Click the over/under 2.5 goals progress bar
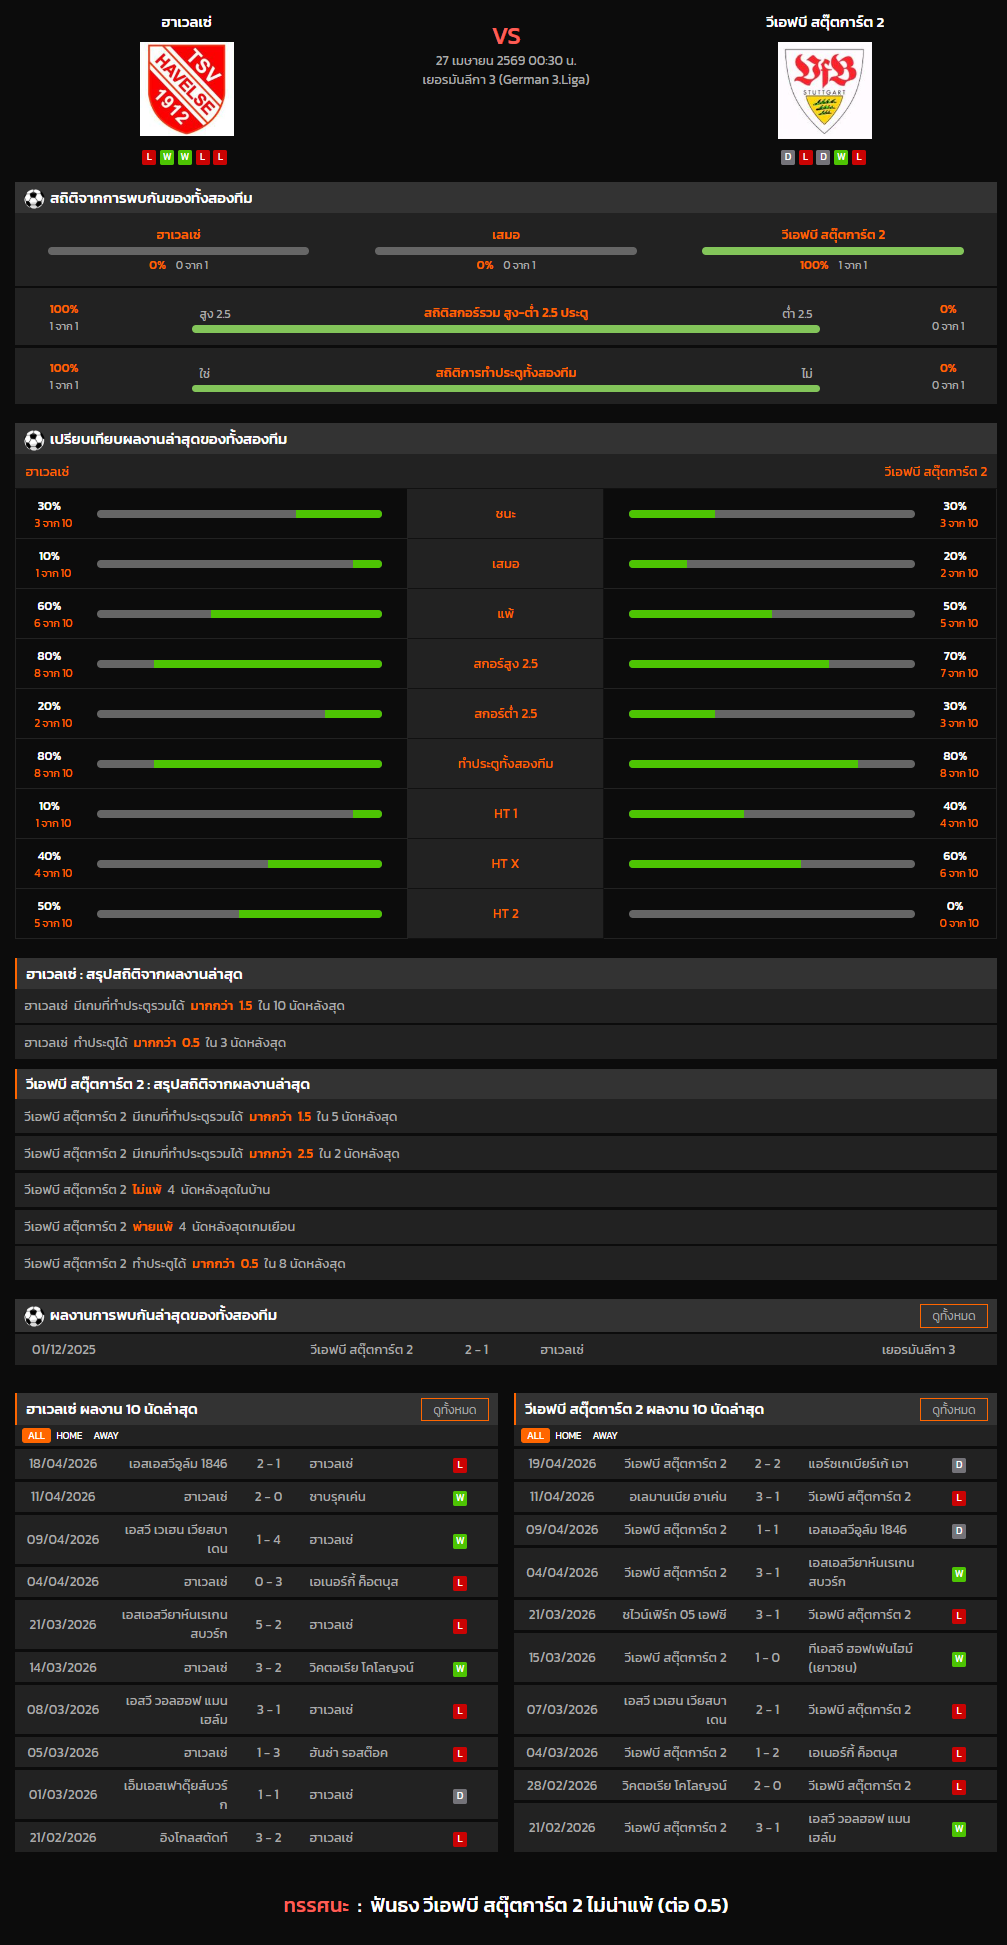Viewport: 1007px width, 1945px height. tap(505, 329)
